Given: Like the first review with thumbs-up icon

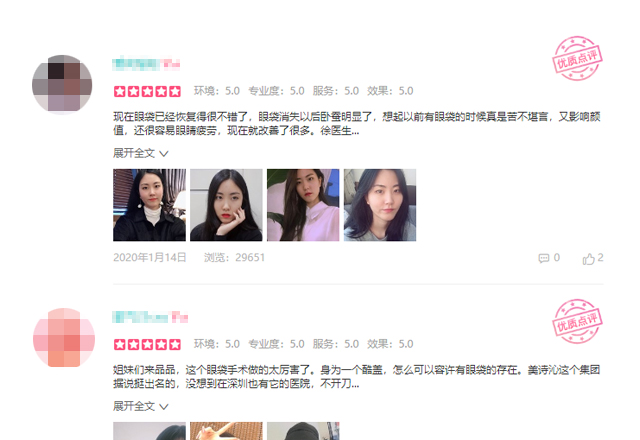Looking at the screenshot, I should click(x=588, y=258).
